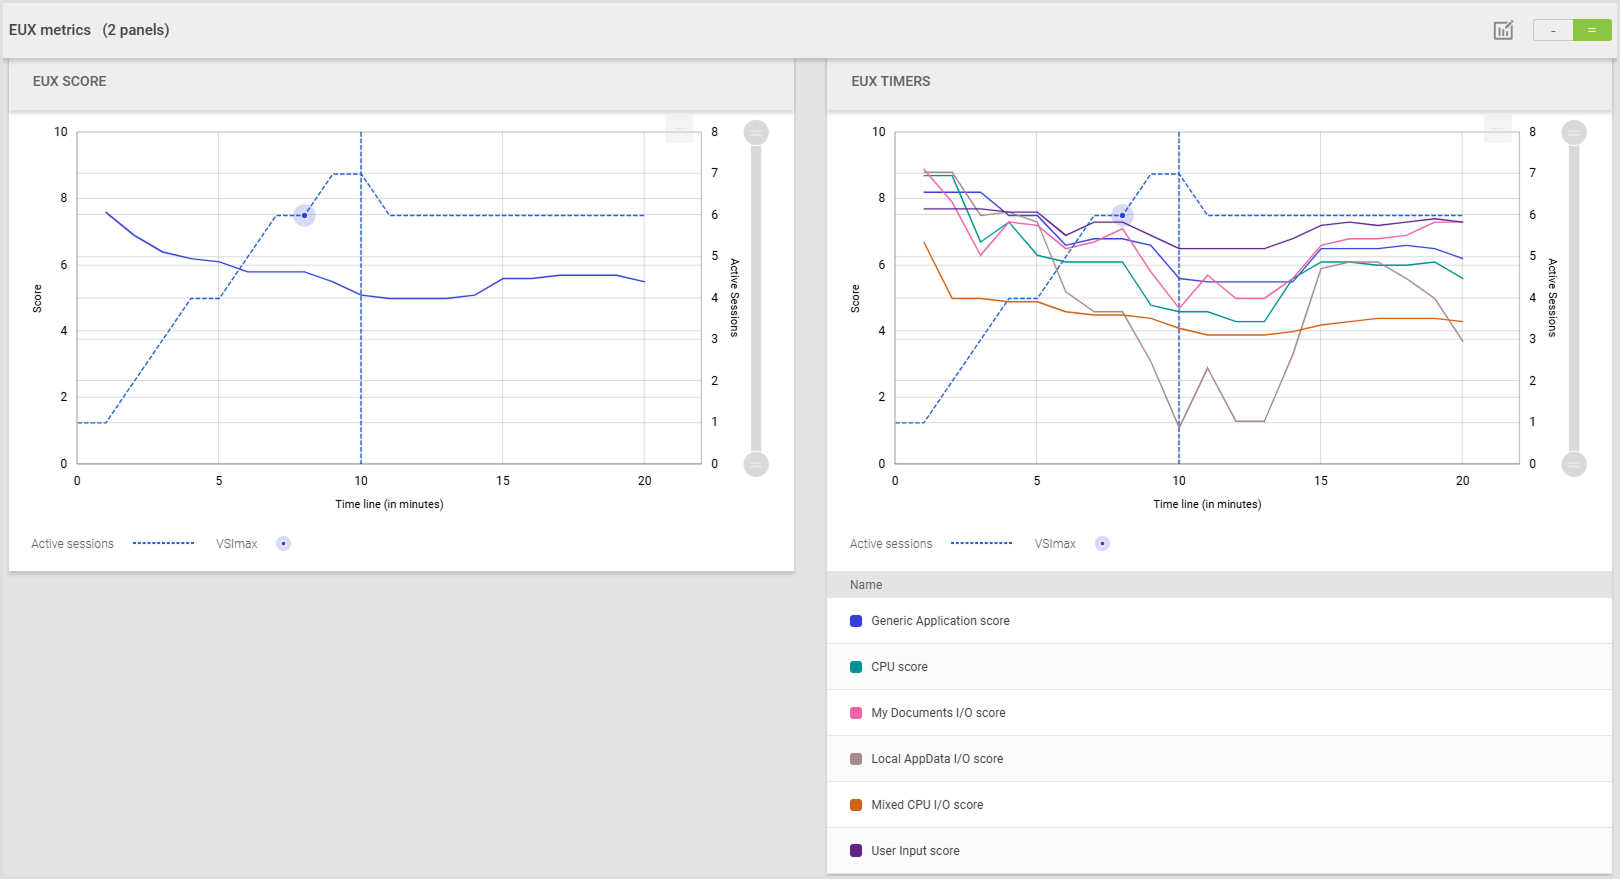
Task: Toggle the Generic Application score series
Action: pos(940,621)
